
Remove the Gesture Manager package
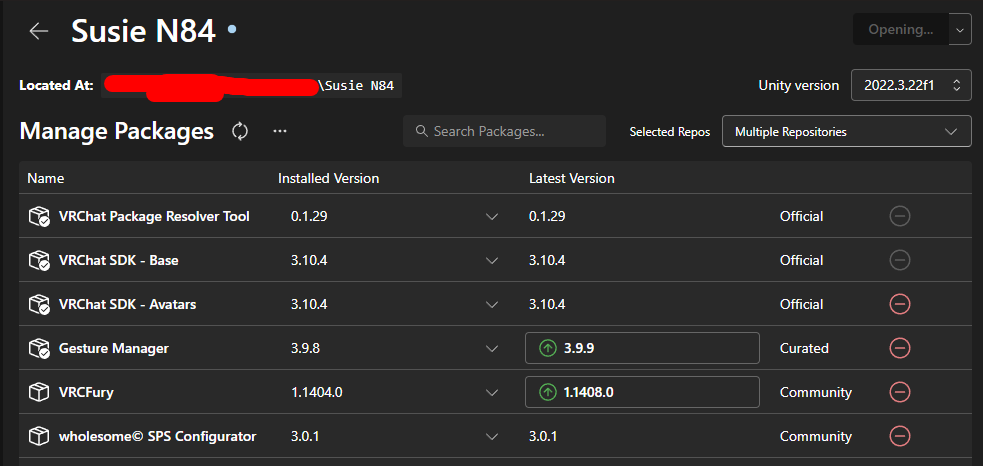click(900, 348)
